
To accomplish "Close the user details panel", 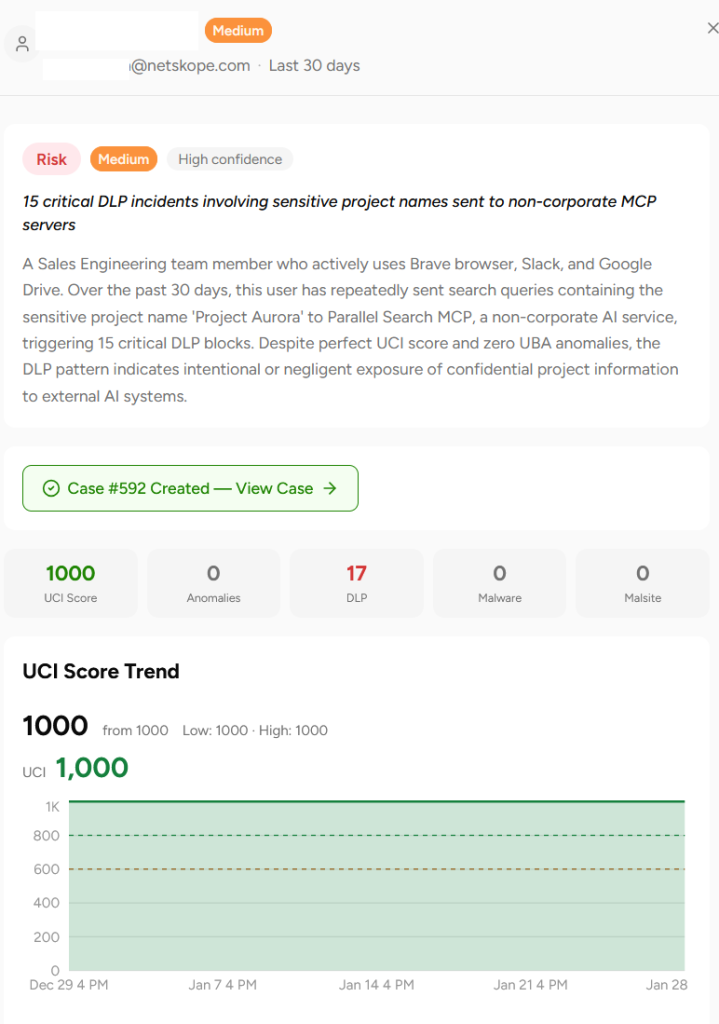I will tap(712, 28).
